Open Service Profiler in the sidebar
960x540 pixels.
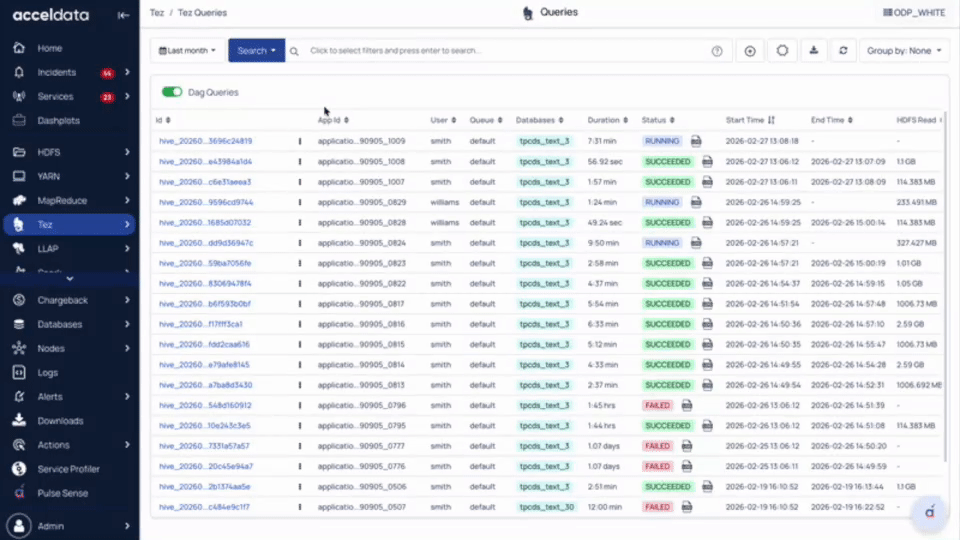[x=68, y=469]
